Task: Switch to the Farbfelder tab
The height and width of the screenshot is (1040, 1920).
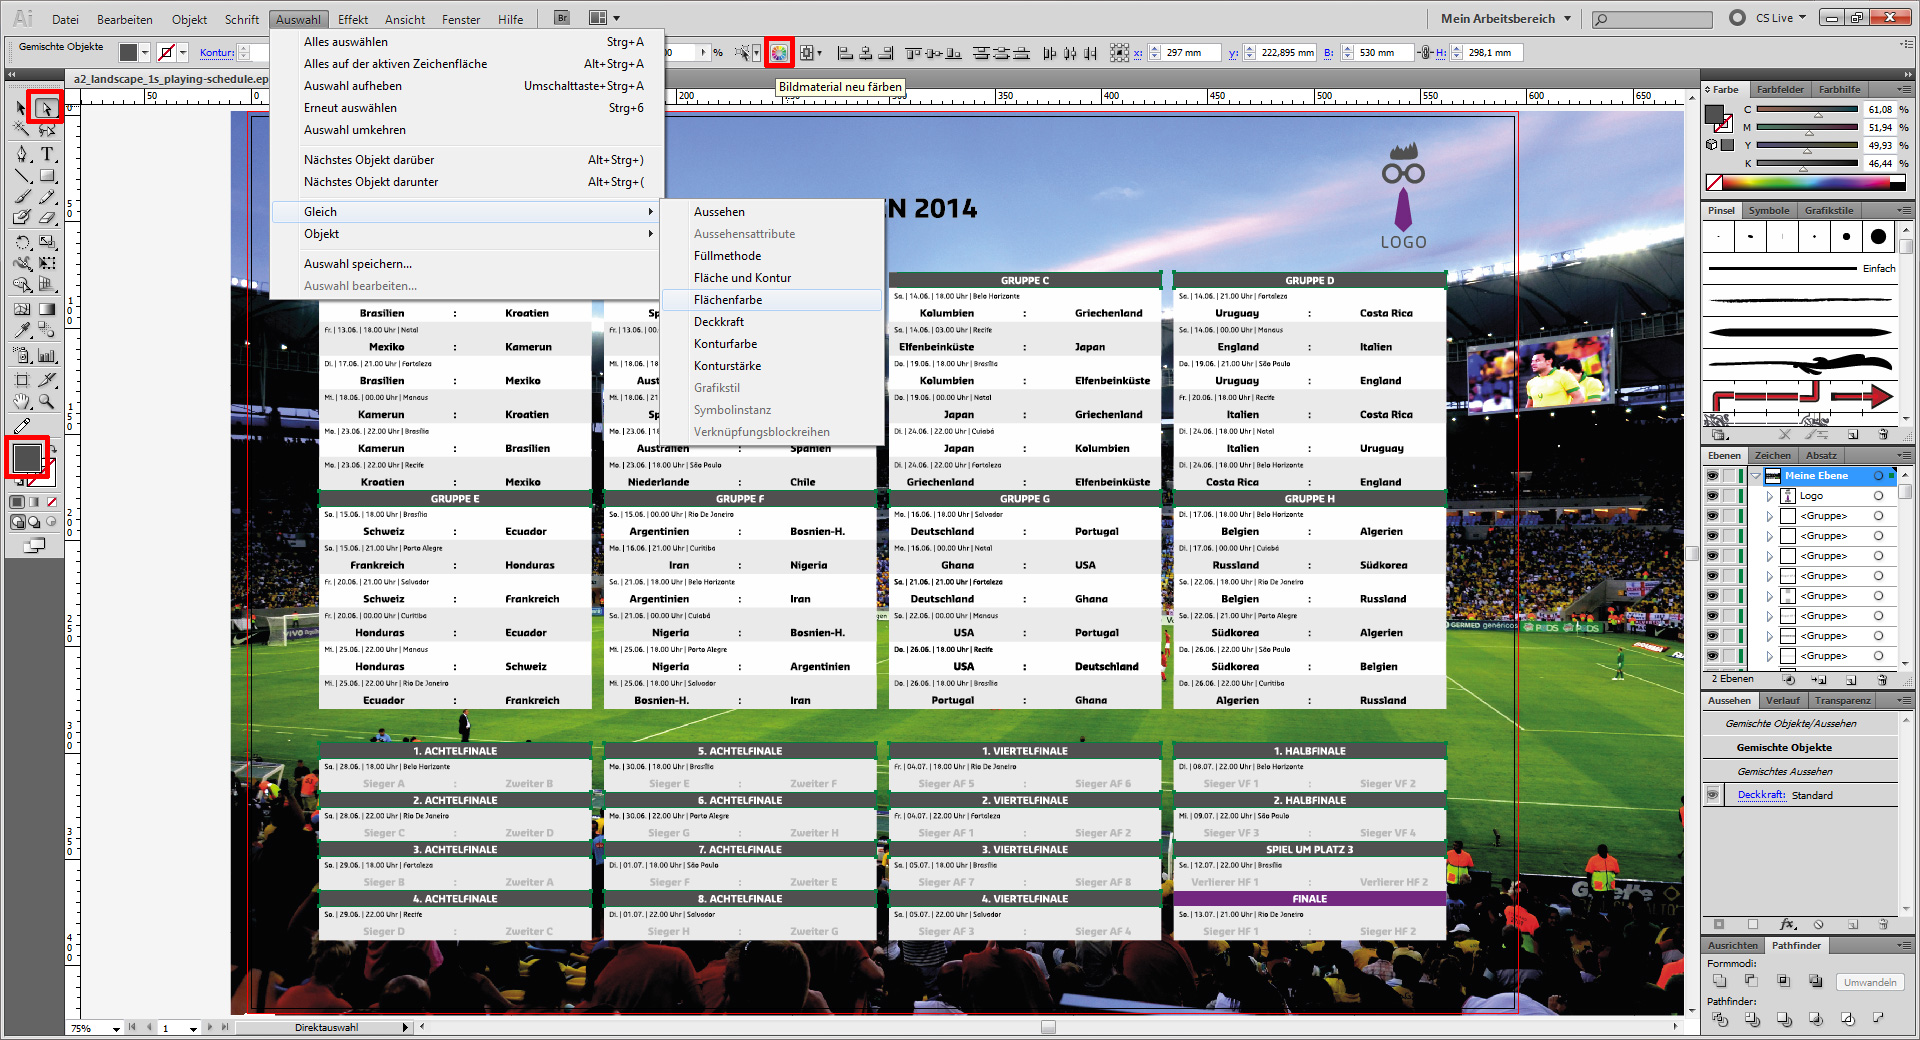Action: tap(1780, 89)
